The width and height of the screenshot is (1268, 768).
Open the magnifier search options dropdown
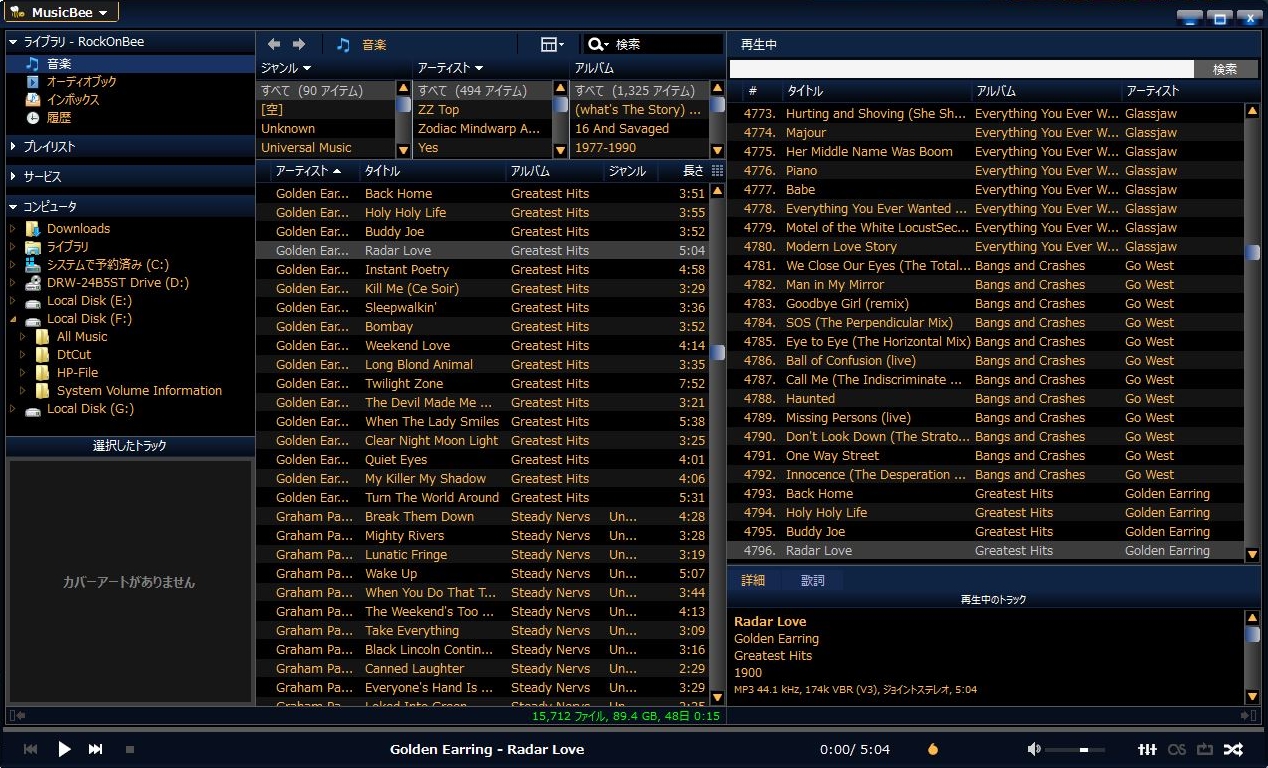click(x=598, y=44)
